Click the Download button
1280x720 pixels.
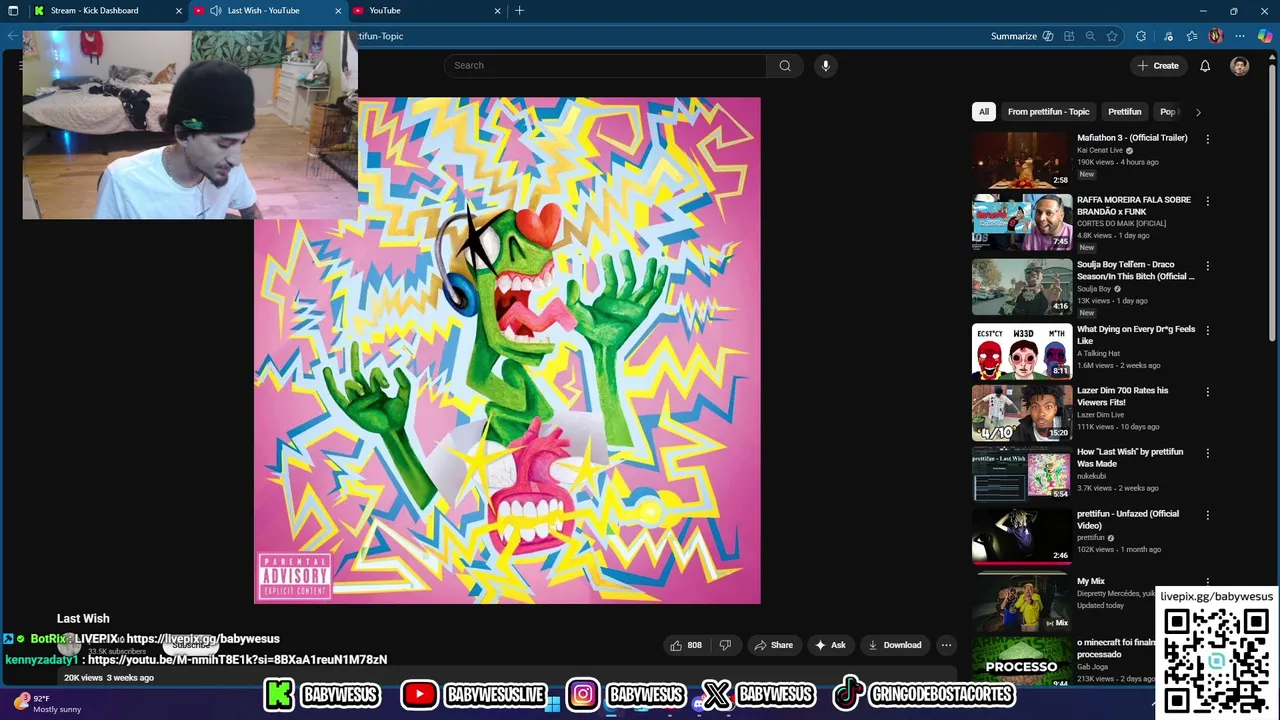point(894,645)
